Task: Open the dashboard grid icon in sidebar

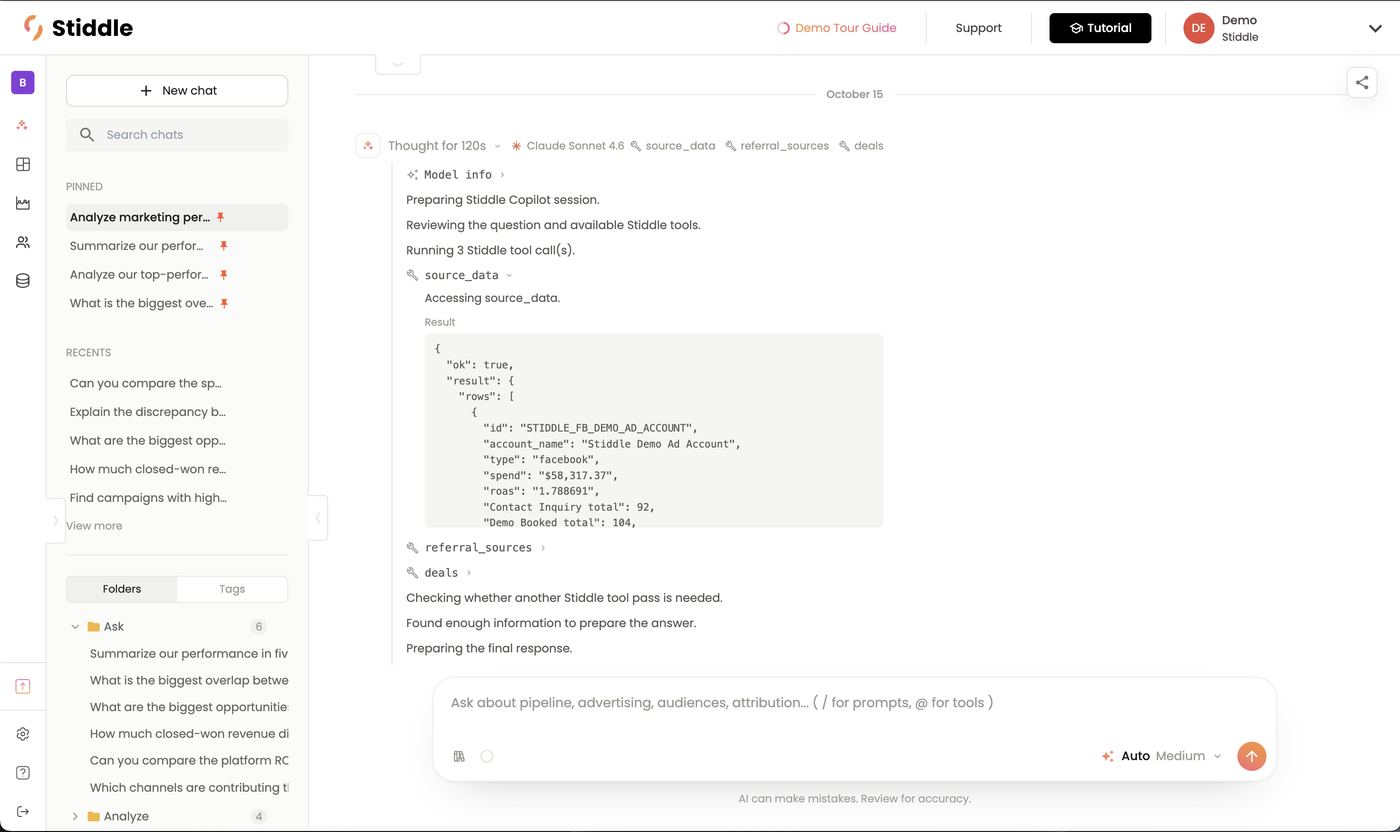Action: coord(23,164)
